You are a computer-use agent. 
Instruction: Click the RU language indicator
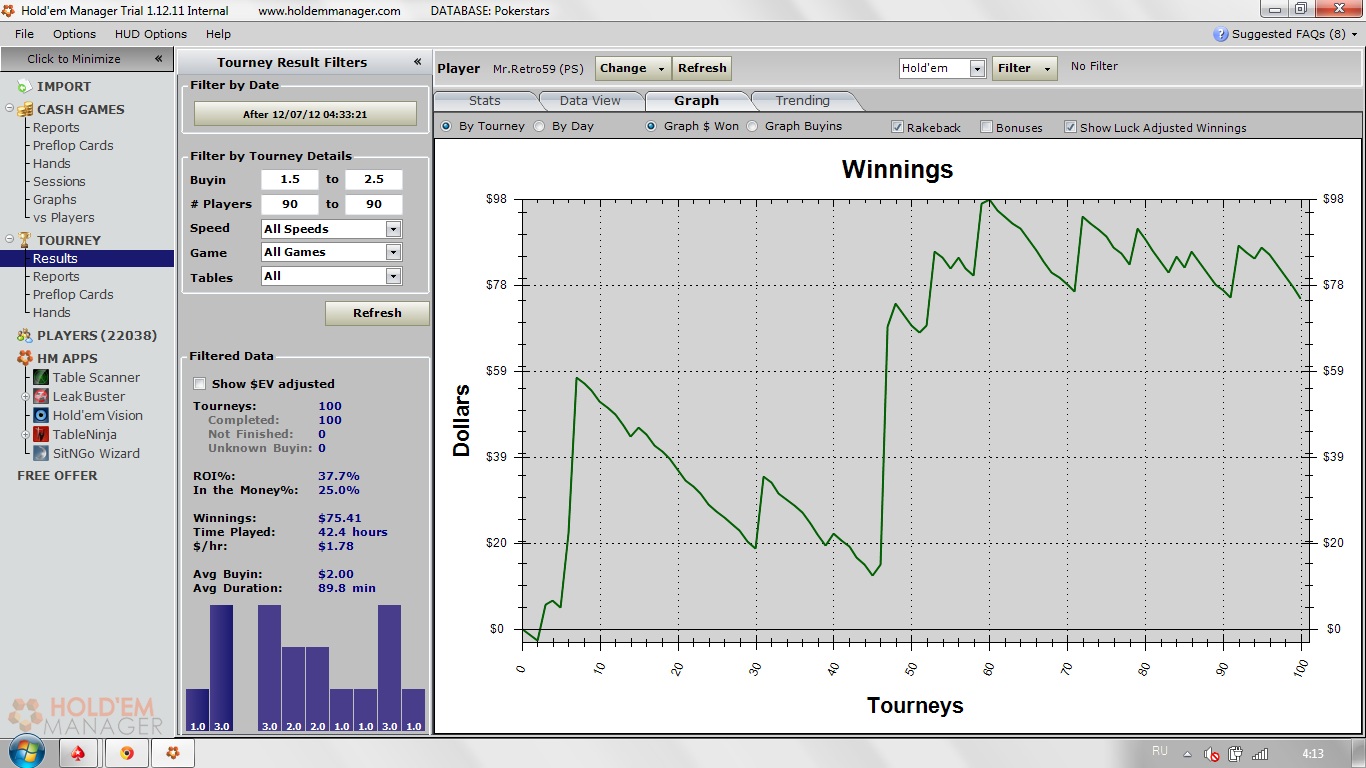point(1160,751)
